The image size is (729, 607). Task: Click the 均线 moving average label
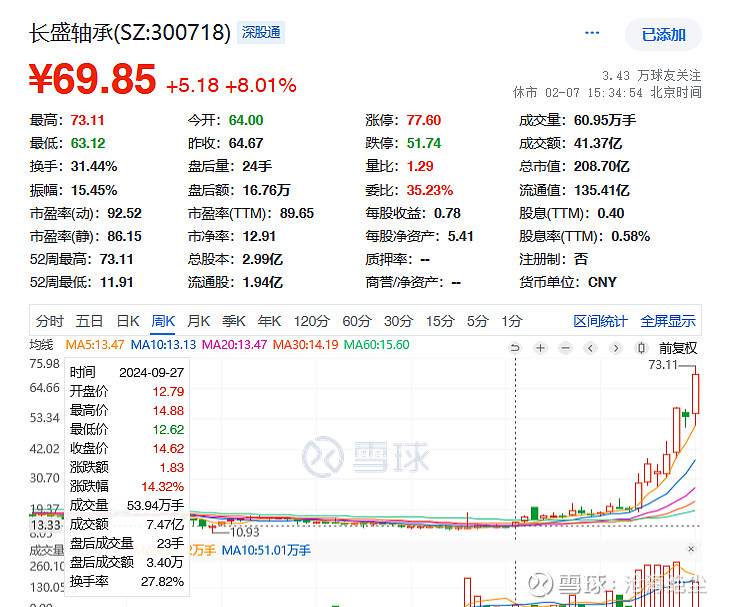[41, 345]
